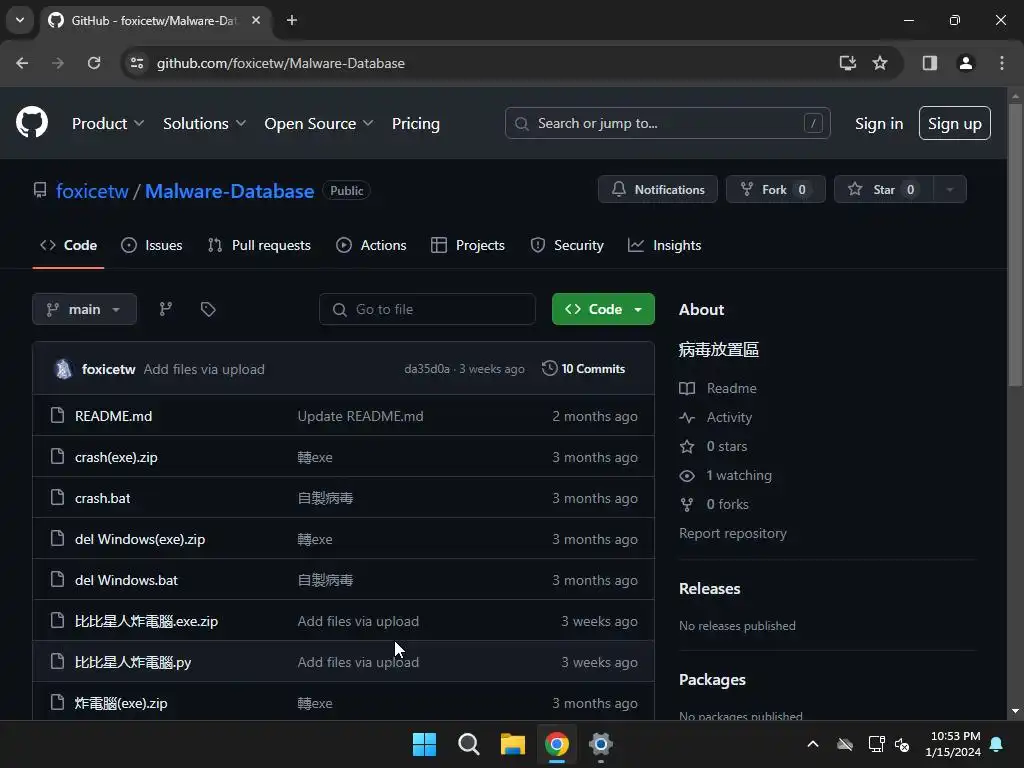Open the Insights tab
This screenshot has width=1024, height=768.
point(664,245)
